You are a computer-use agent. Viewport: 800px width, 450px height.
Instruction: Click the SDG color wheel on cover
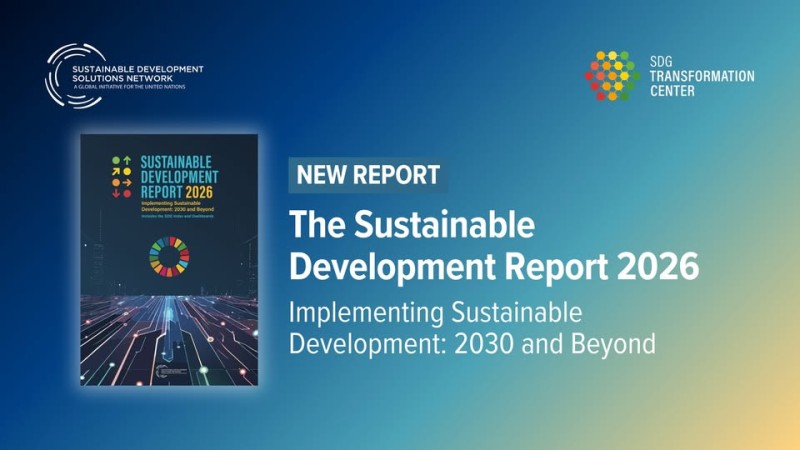[169, 257]
